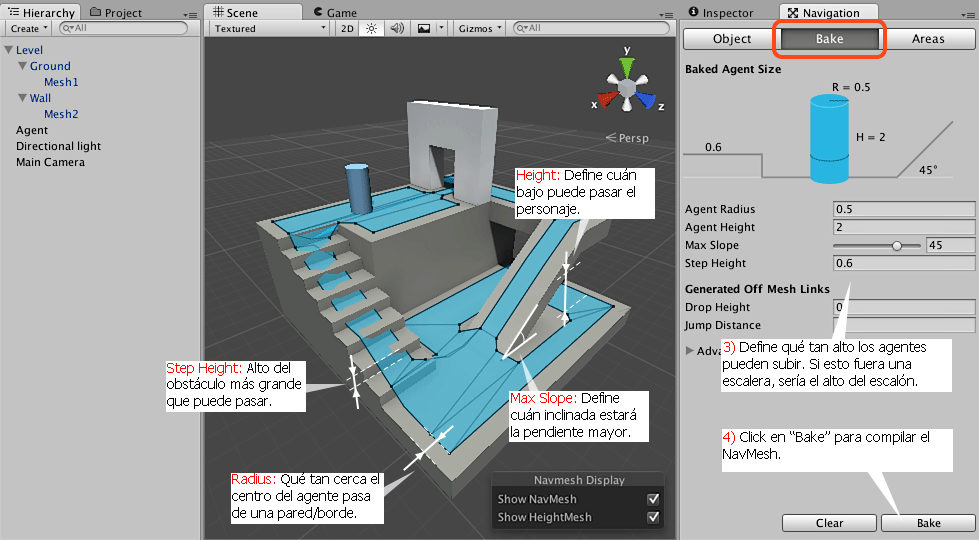Screen dimensions: 979x540
Task: Uncheck the Show HeightMesh checkbox
Action: pos(653,517)
